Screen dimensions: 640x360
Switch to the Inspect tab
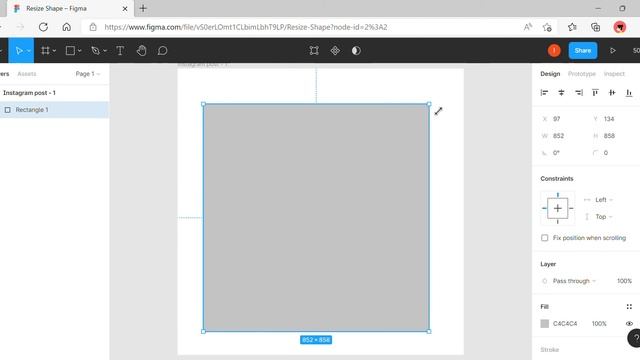click(614, 74)
